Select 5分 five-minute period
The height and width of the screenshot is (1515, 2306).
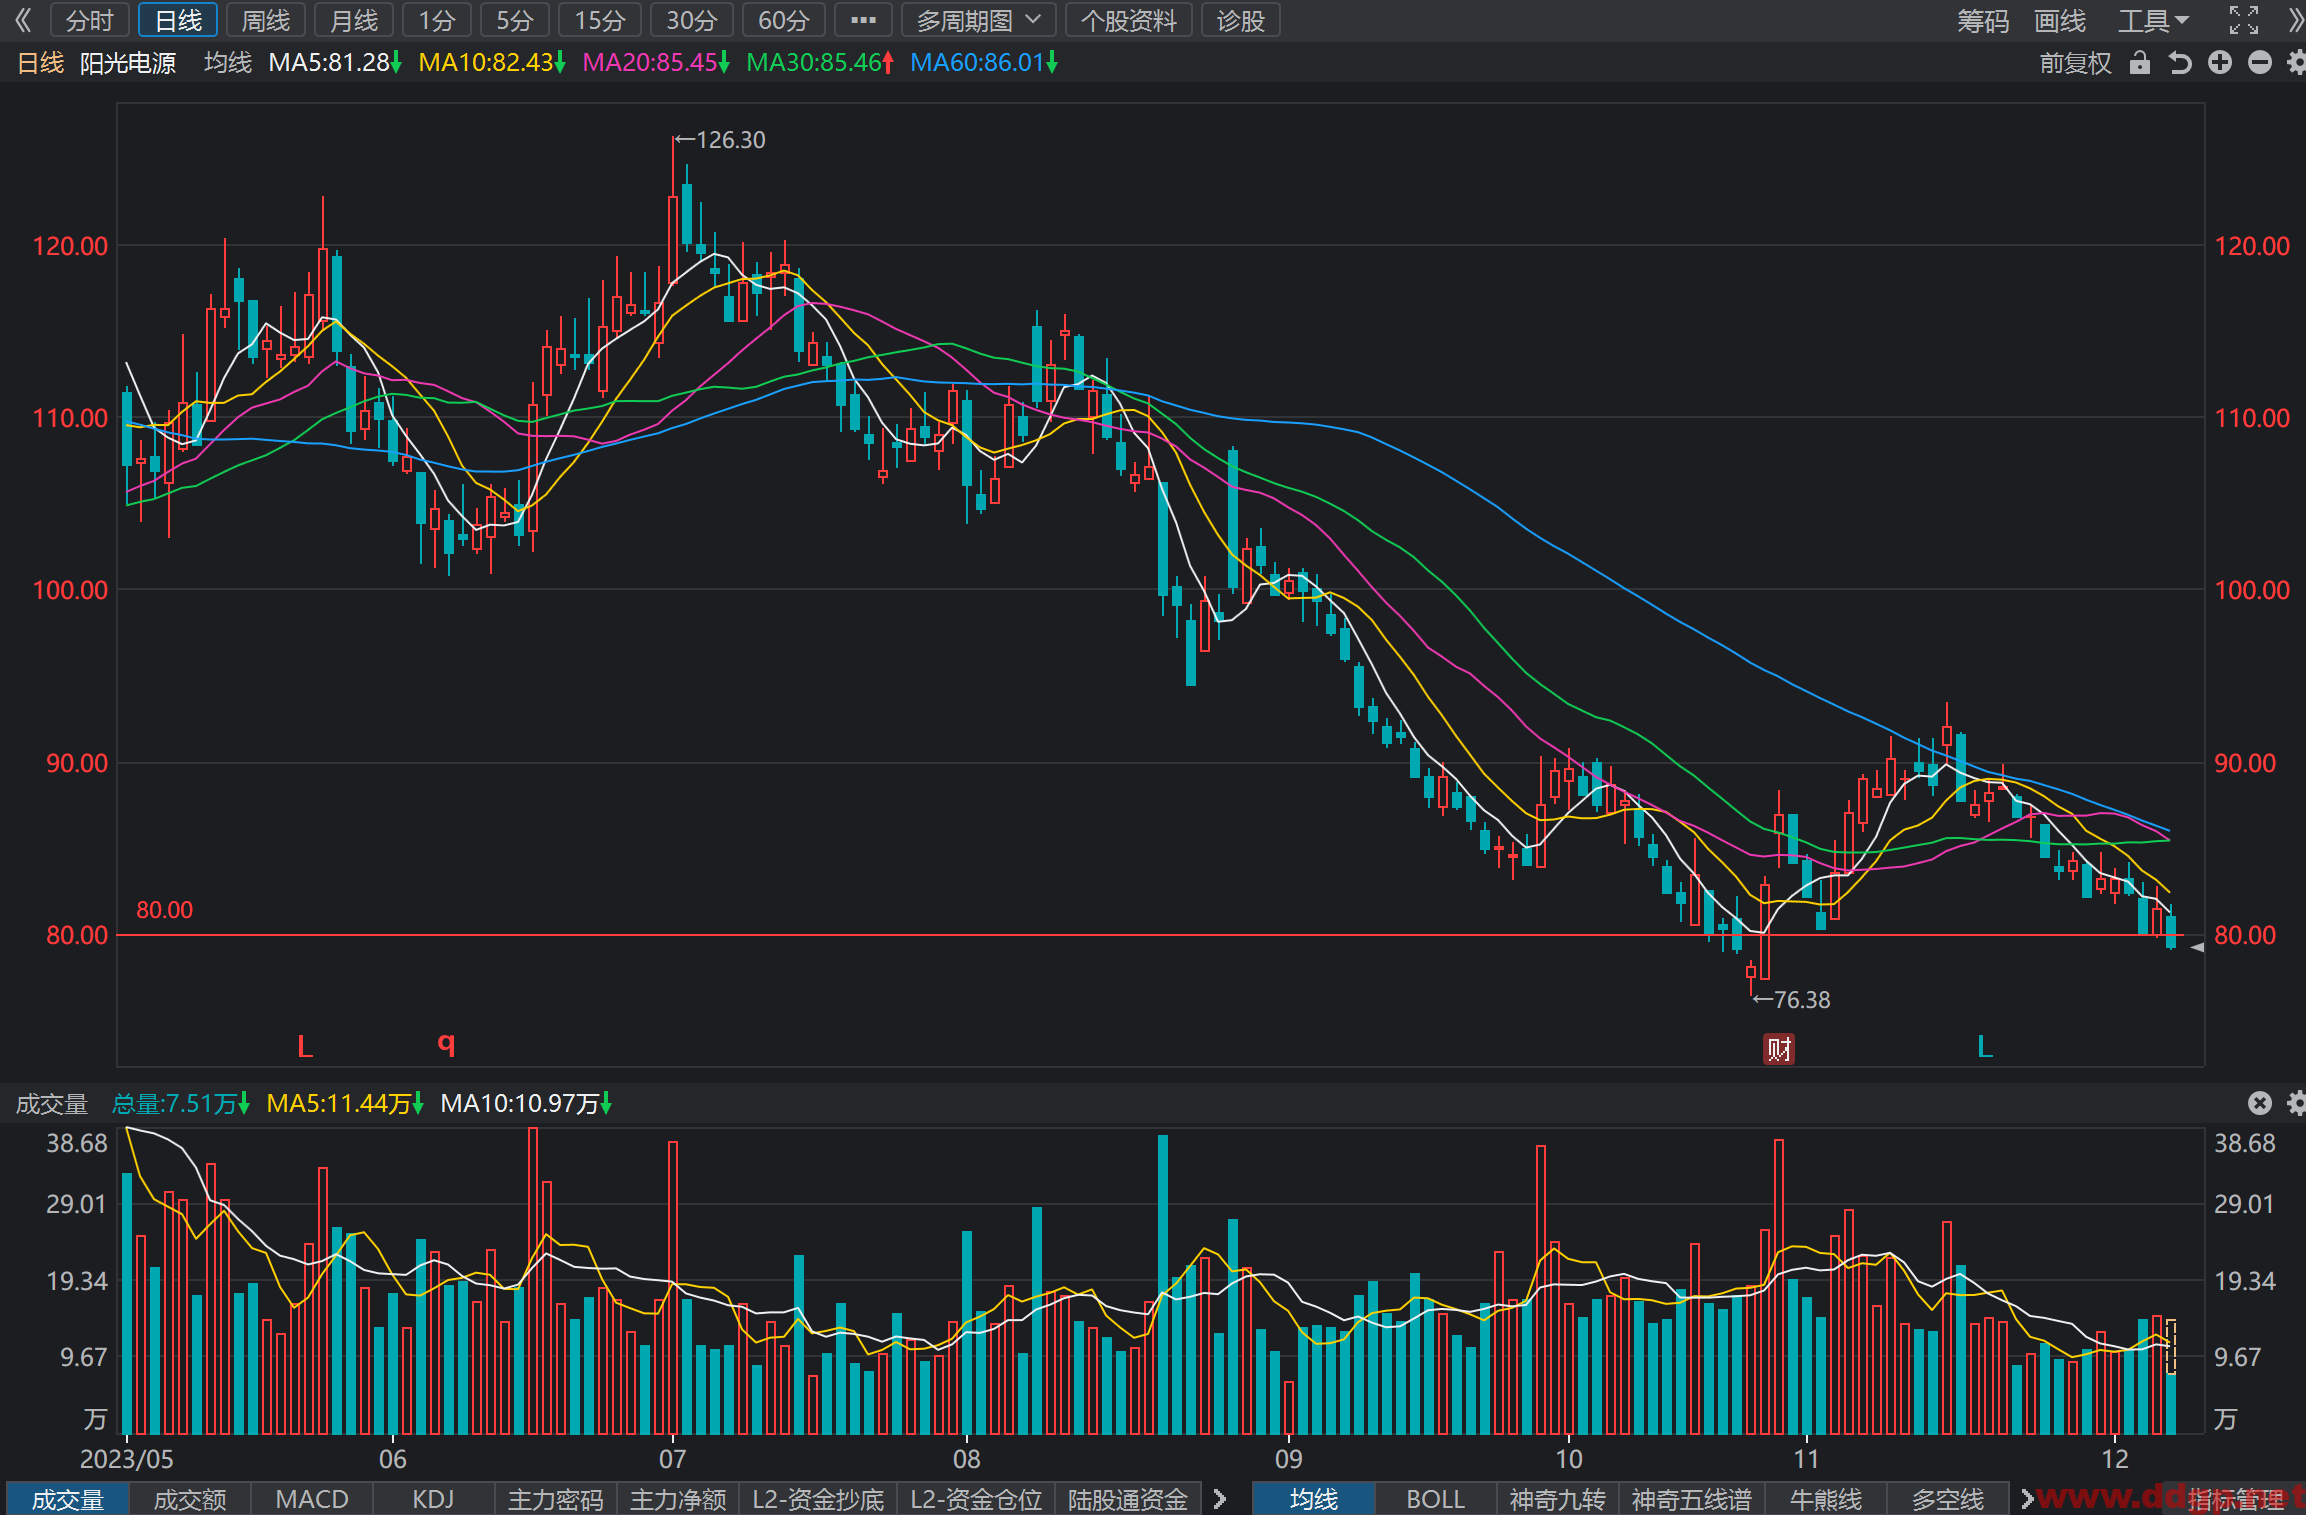pyautogui.click(x=515, y=20)
